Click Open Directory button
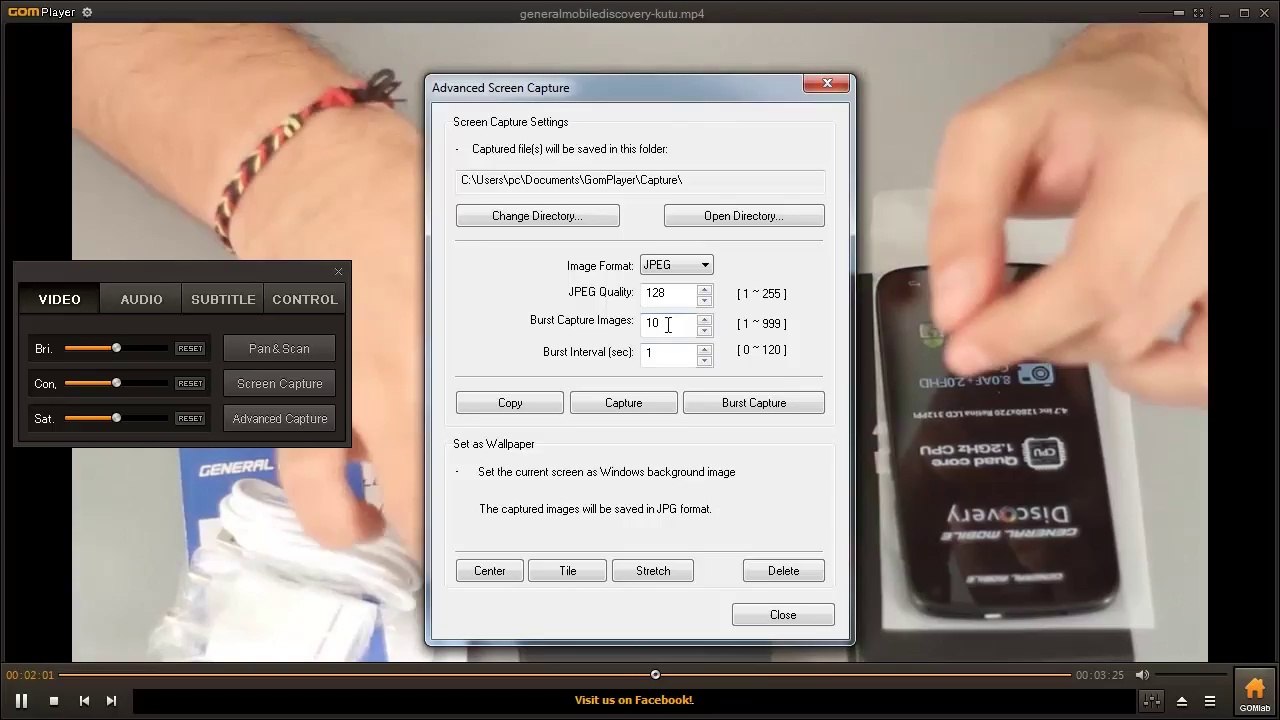This screenshot has height=720, width=1280. pos(744,216)
